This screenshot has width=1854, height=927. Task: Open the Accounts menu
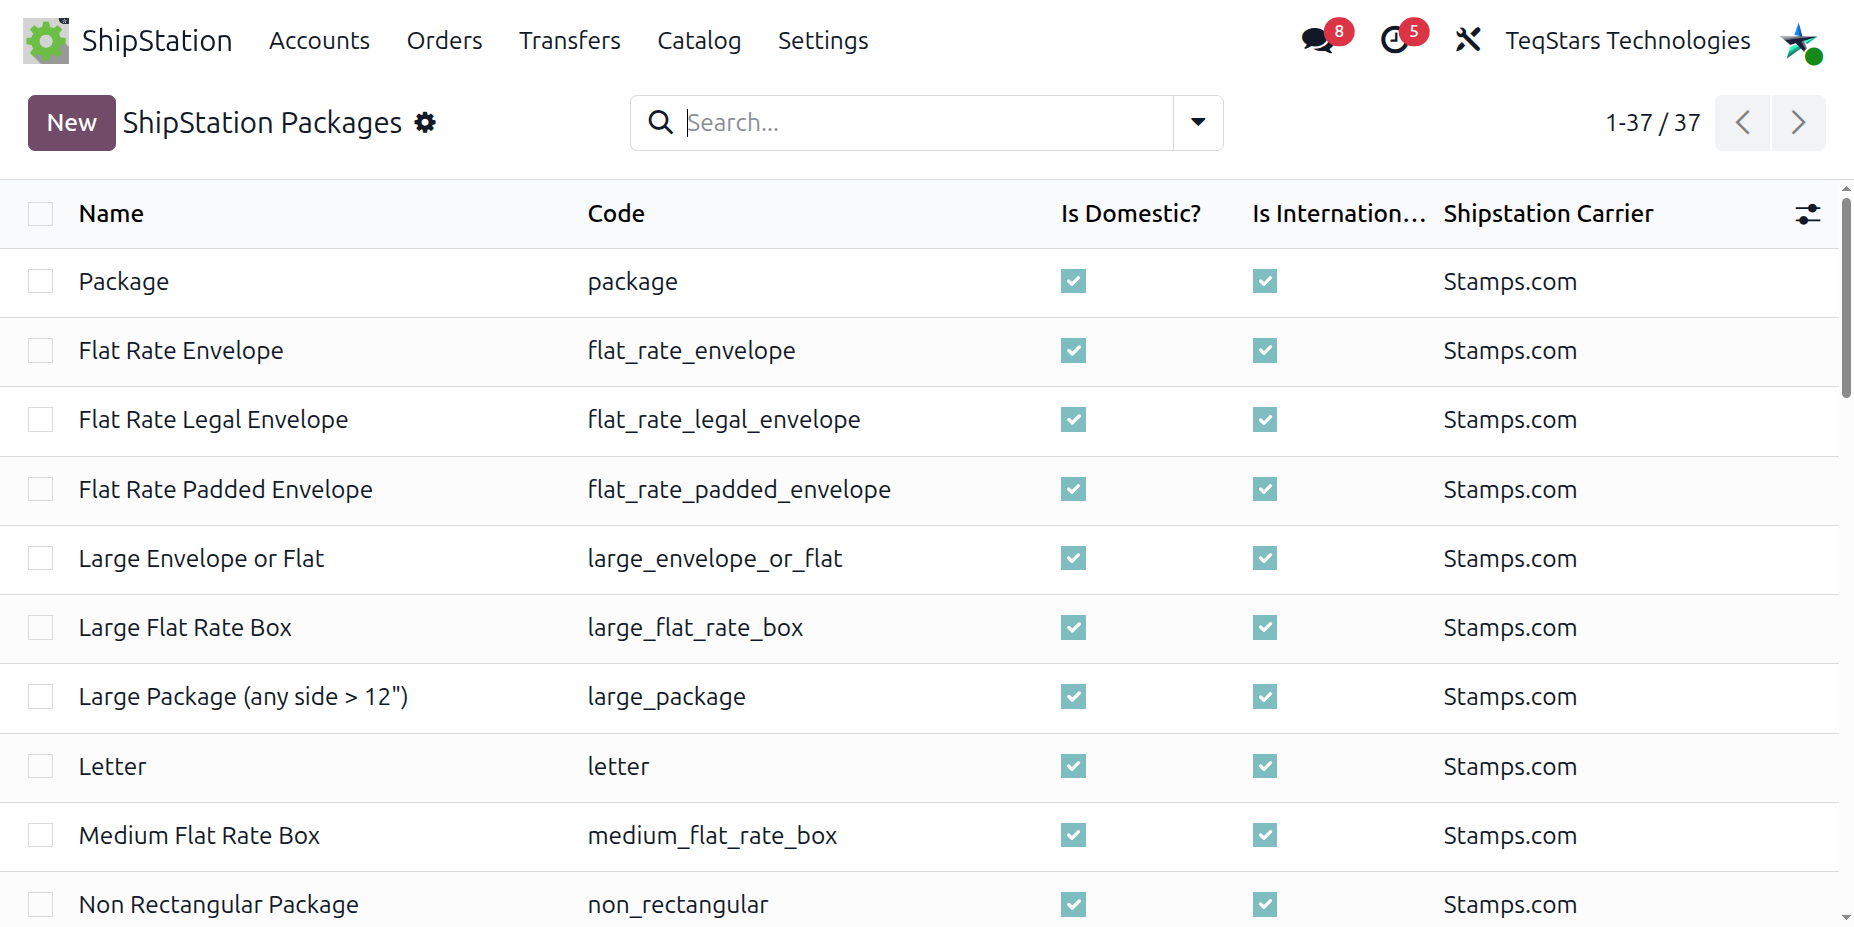(x=319, y=41)
